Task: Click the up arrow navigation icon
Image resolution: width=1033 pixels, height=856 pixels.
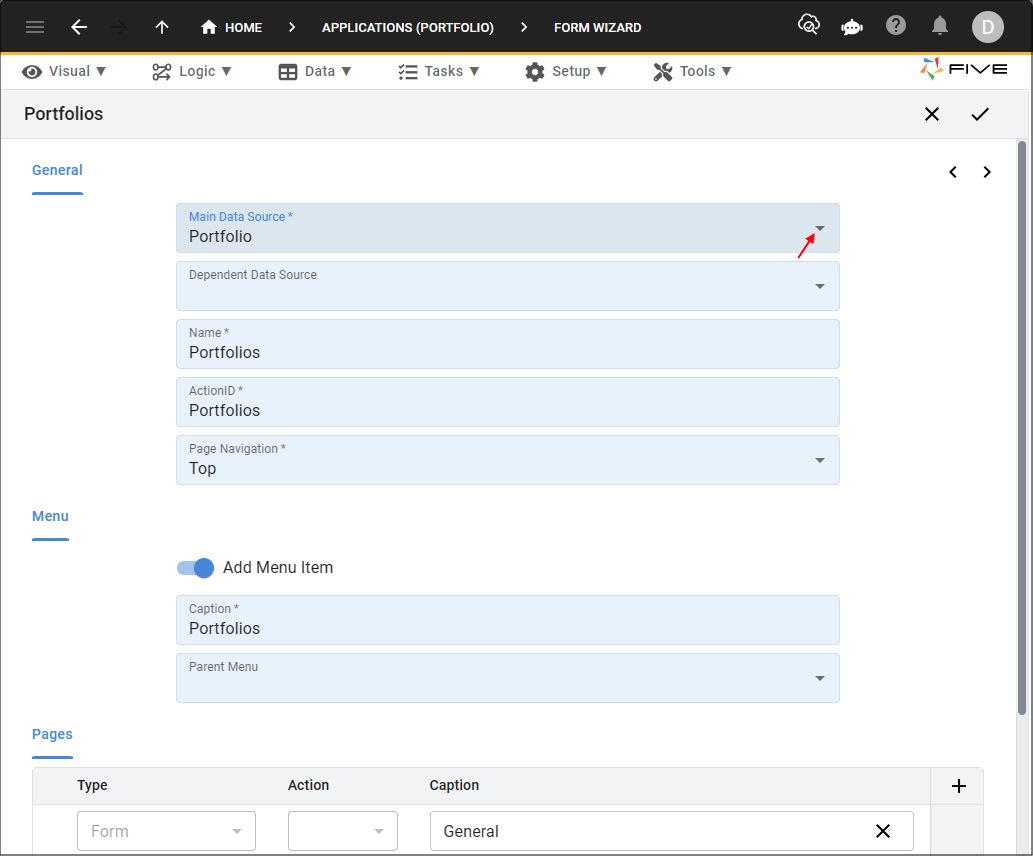Action: click(x=161, y=27)
